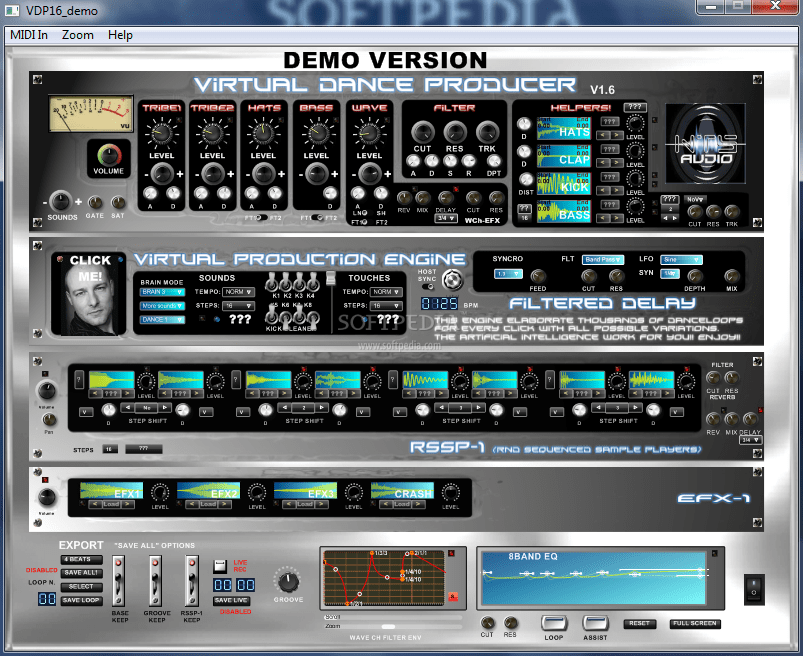The height and width of the screenshot is (656, 803).
Task: Click the HATS sample waveform in Helpers
Action: pyautogui.click(x=561, y=128)
